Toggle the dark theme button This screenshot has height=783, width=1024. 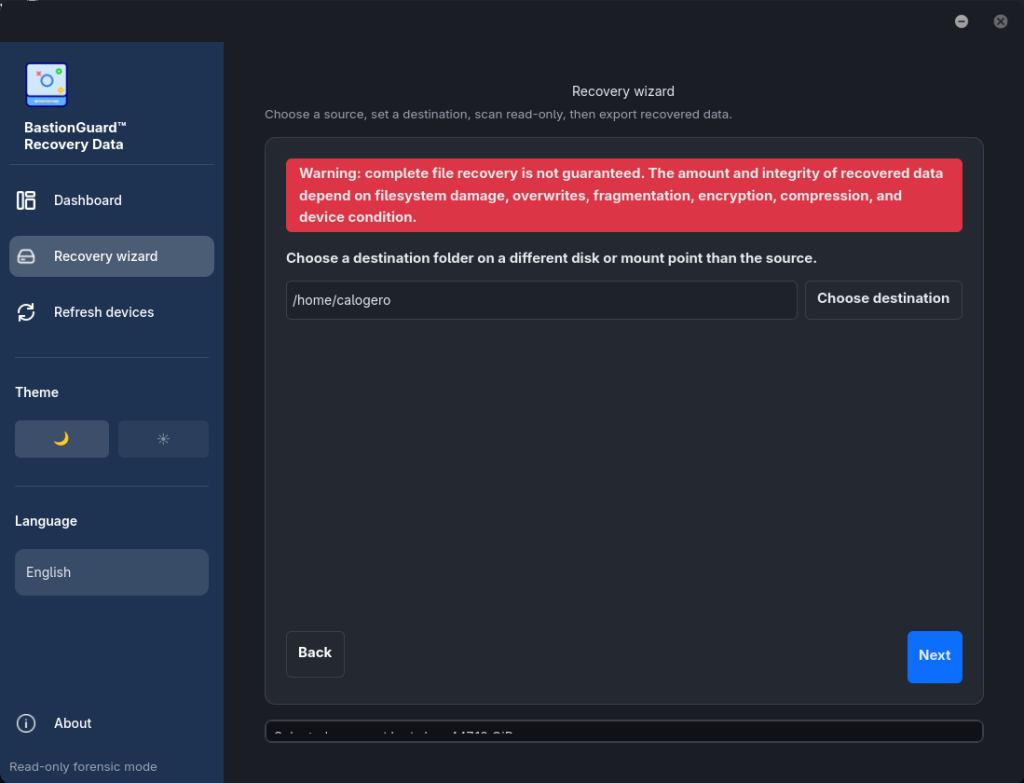[x=62, y=439]
